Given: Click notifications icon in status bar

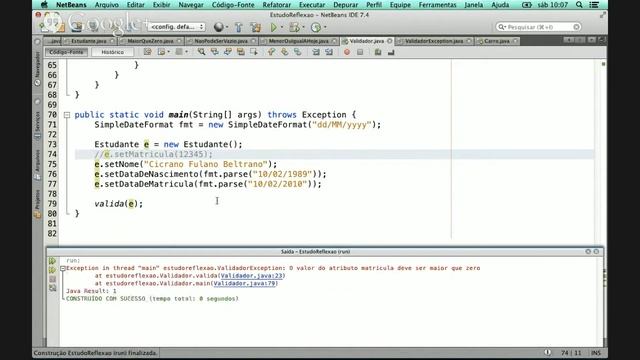Looking at the screenshot, I should click(x=547, y=353).
